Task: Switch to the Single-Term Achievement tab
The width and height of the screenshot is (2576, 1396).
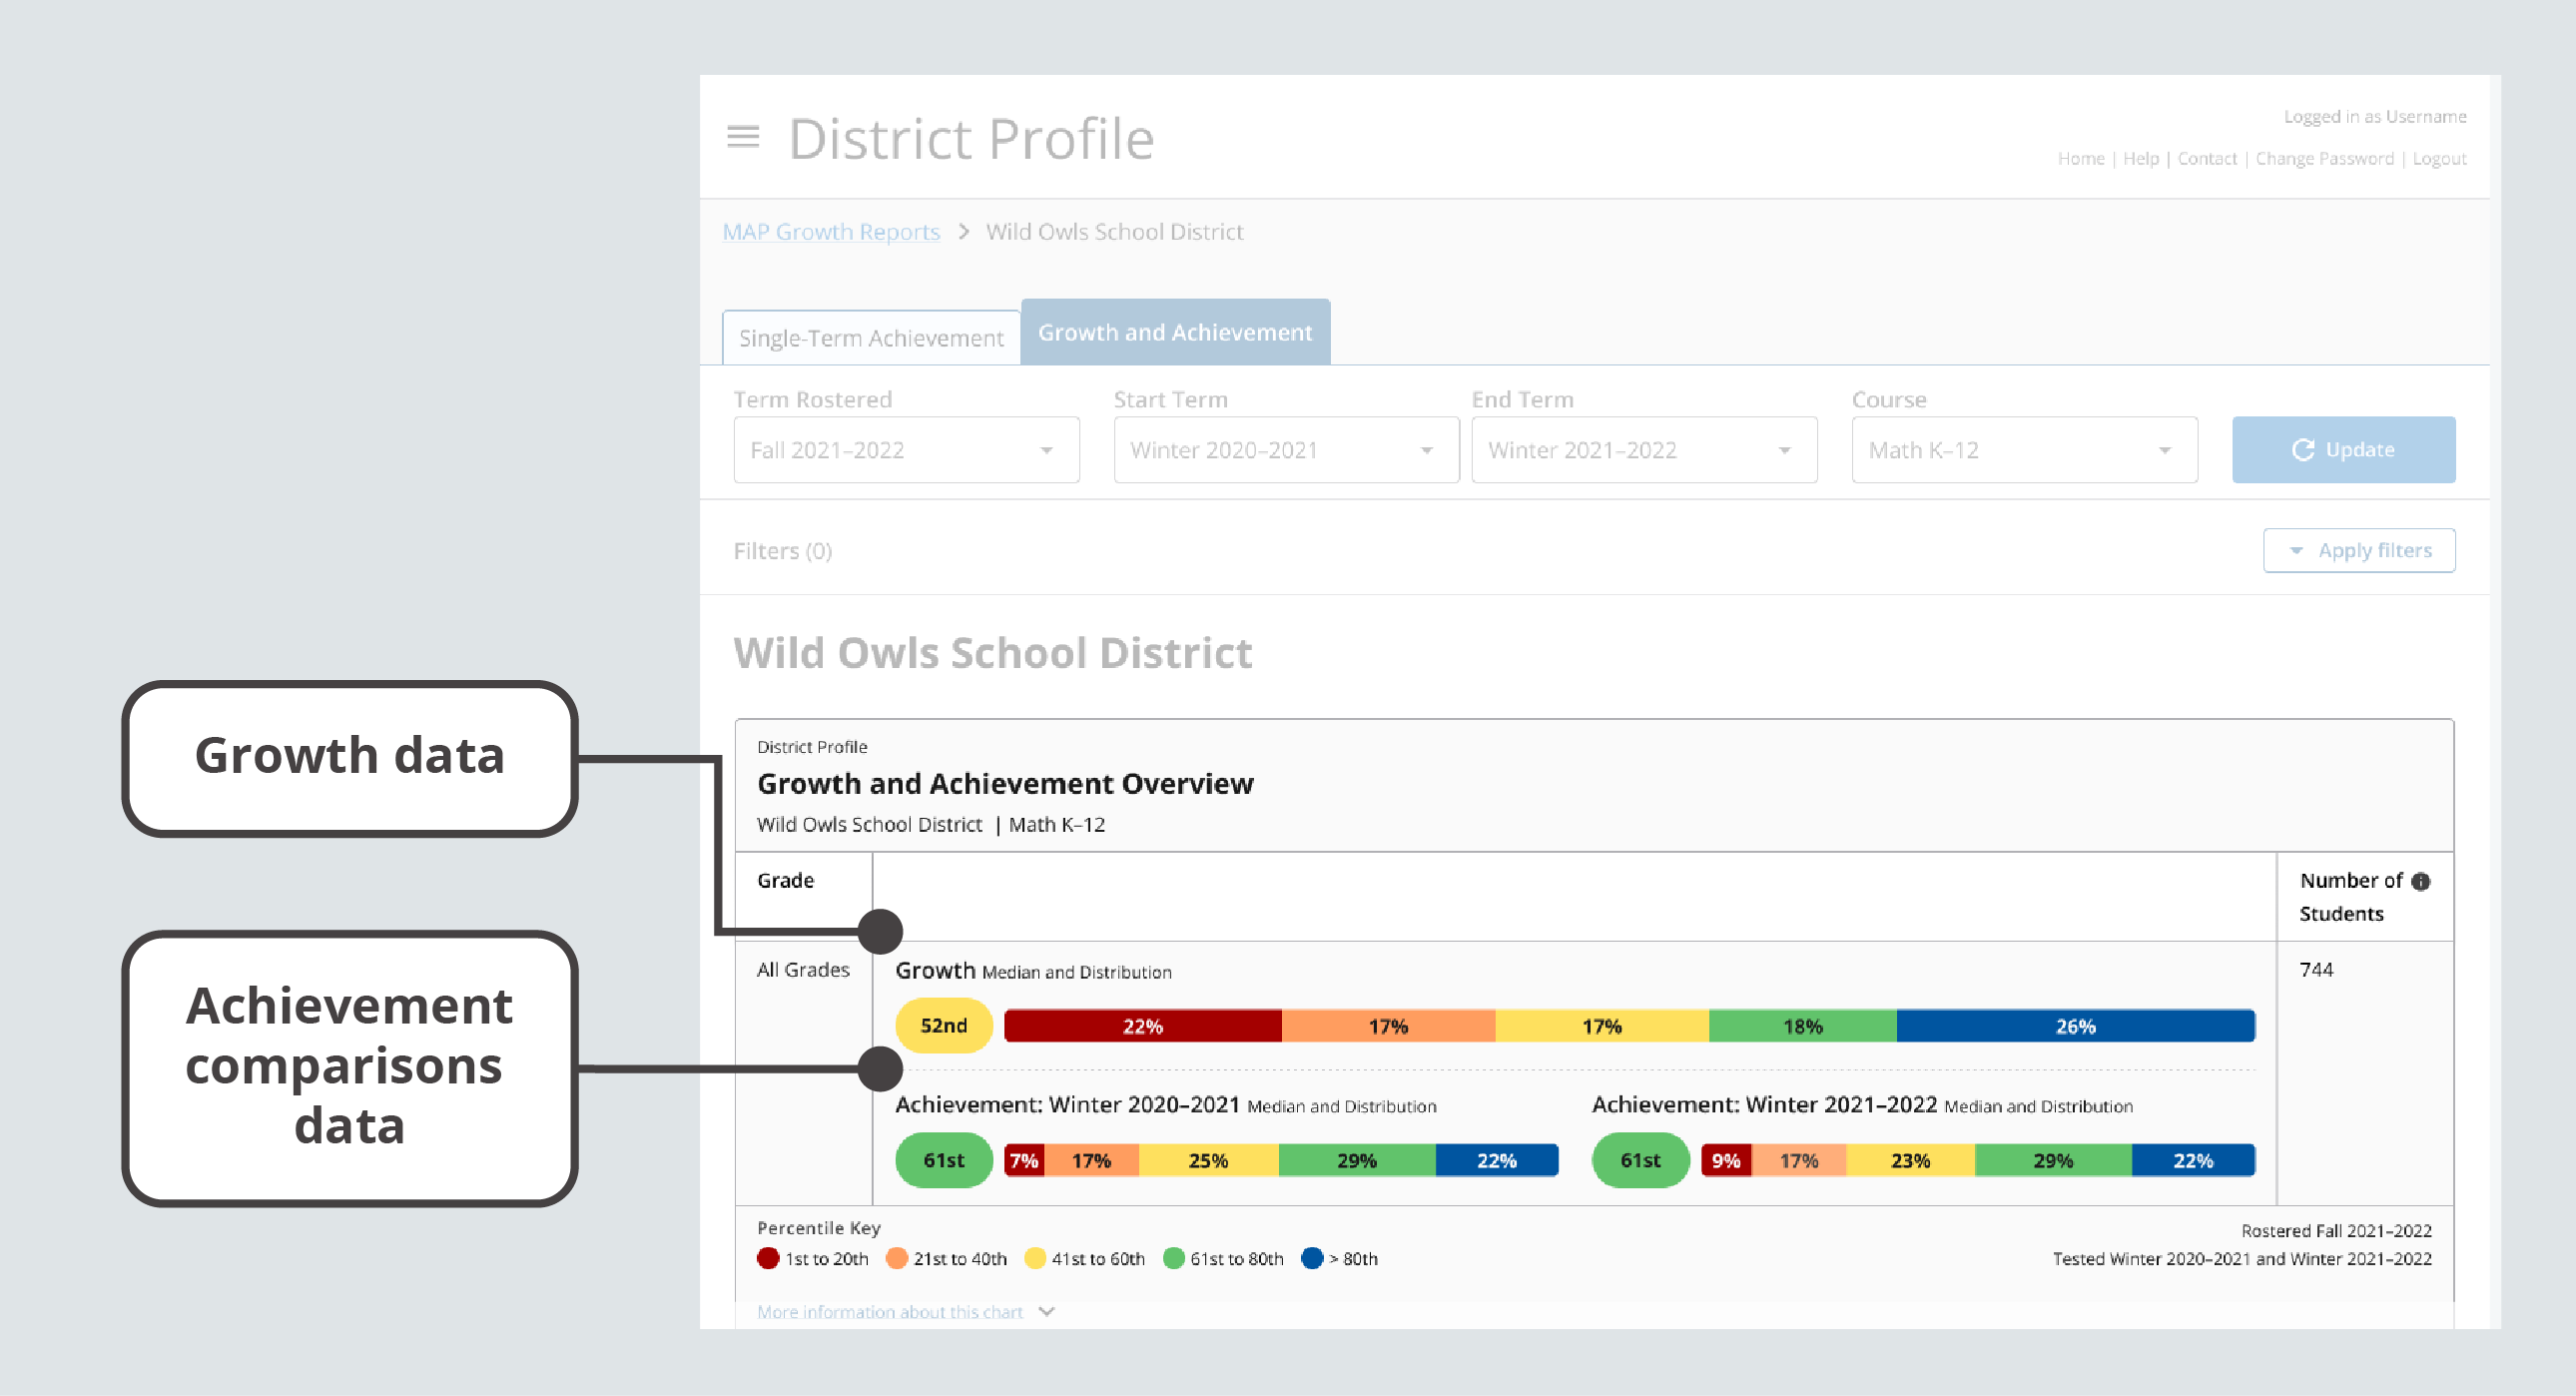Action: (871, 338)
